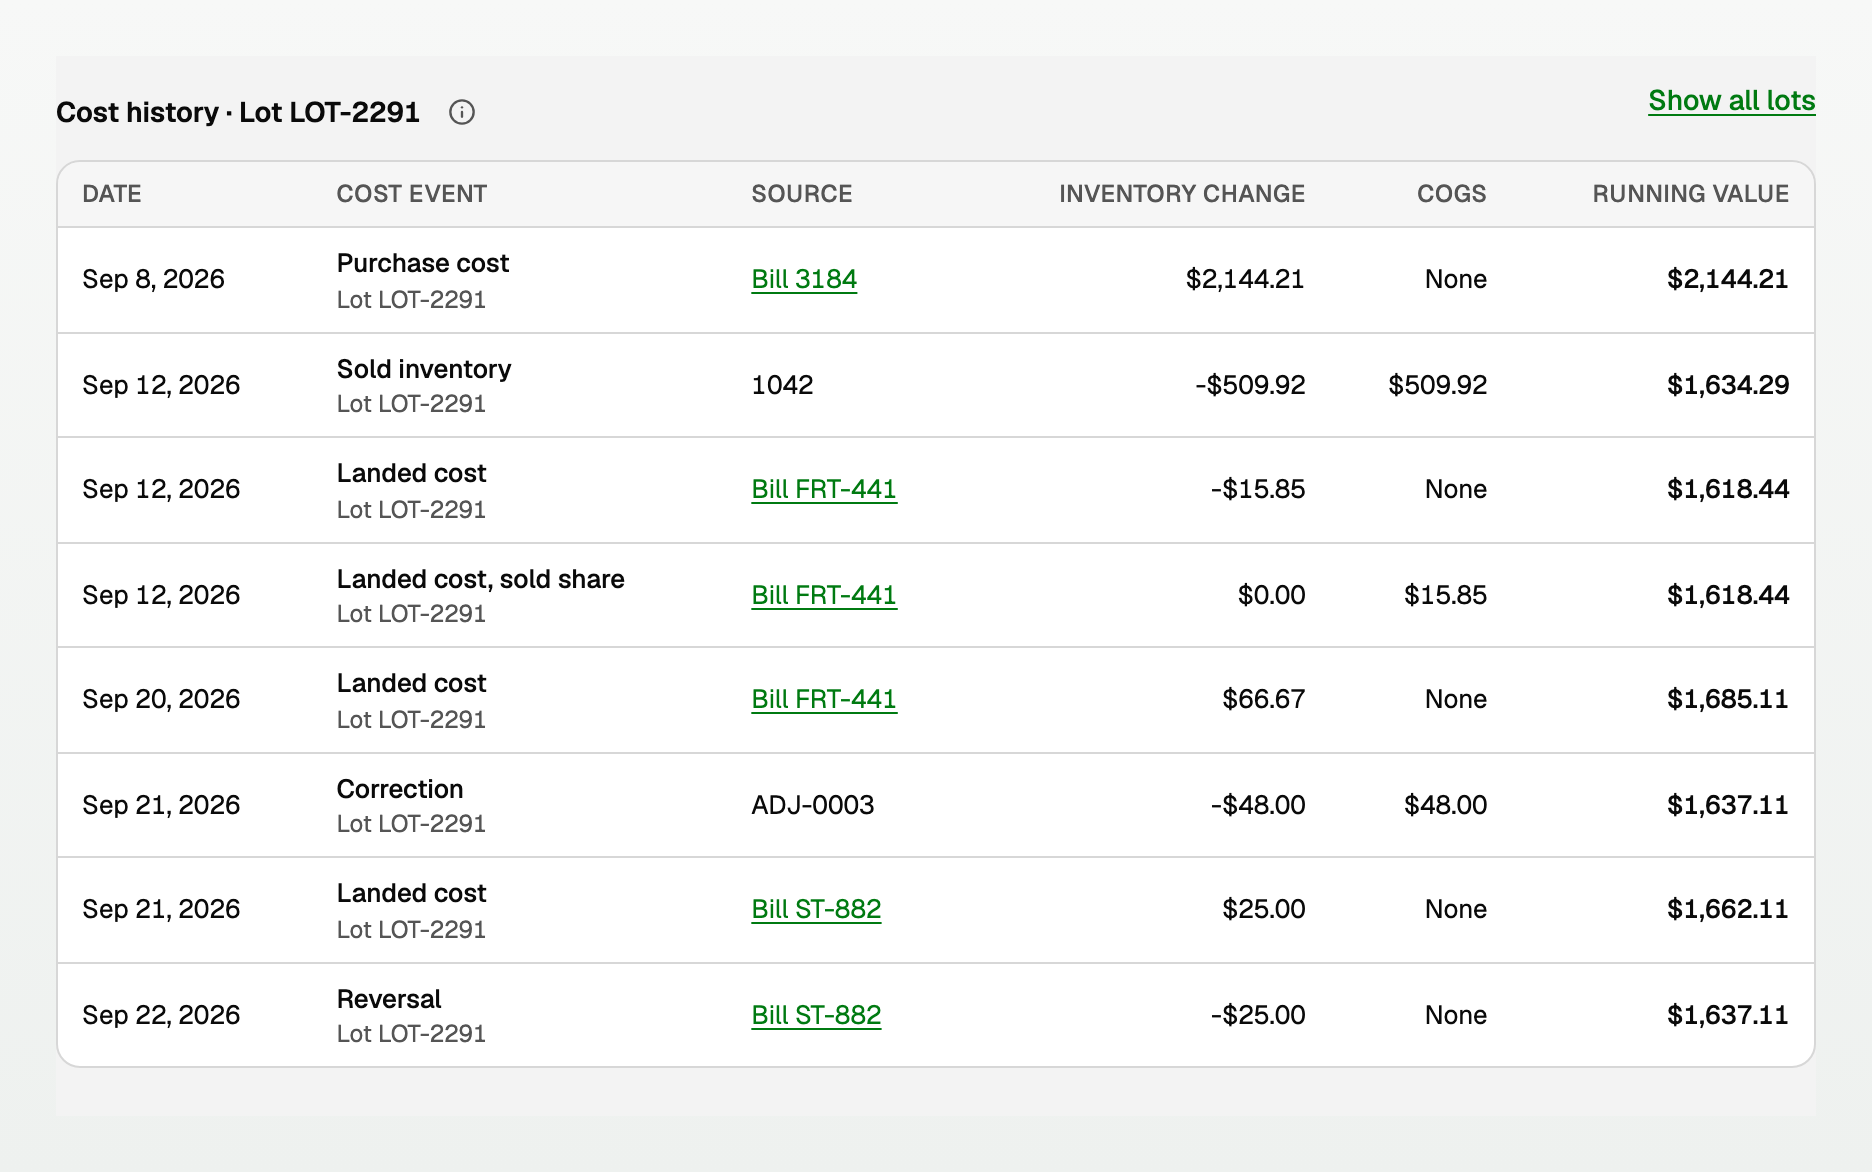Click Landed cost, sold share label
This screenshot has width=1872, height=1172.
(x=481, y=579)
